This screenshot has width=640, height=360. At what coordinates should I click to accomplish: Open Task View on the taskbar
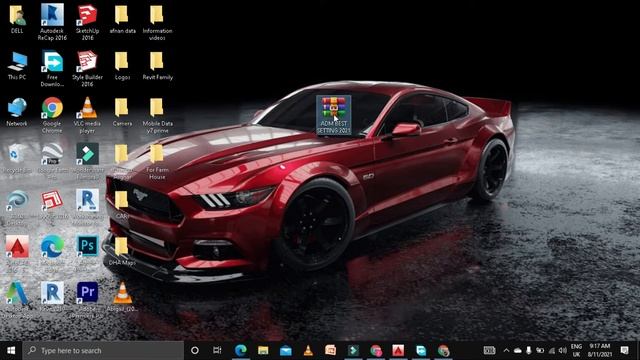point(217,350)
